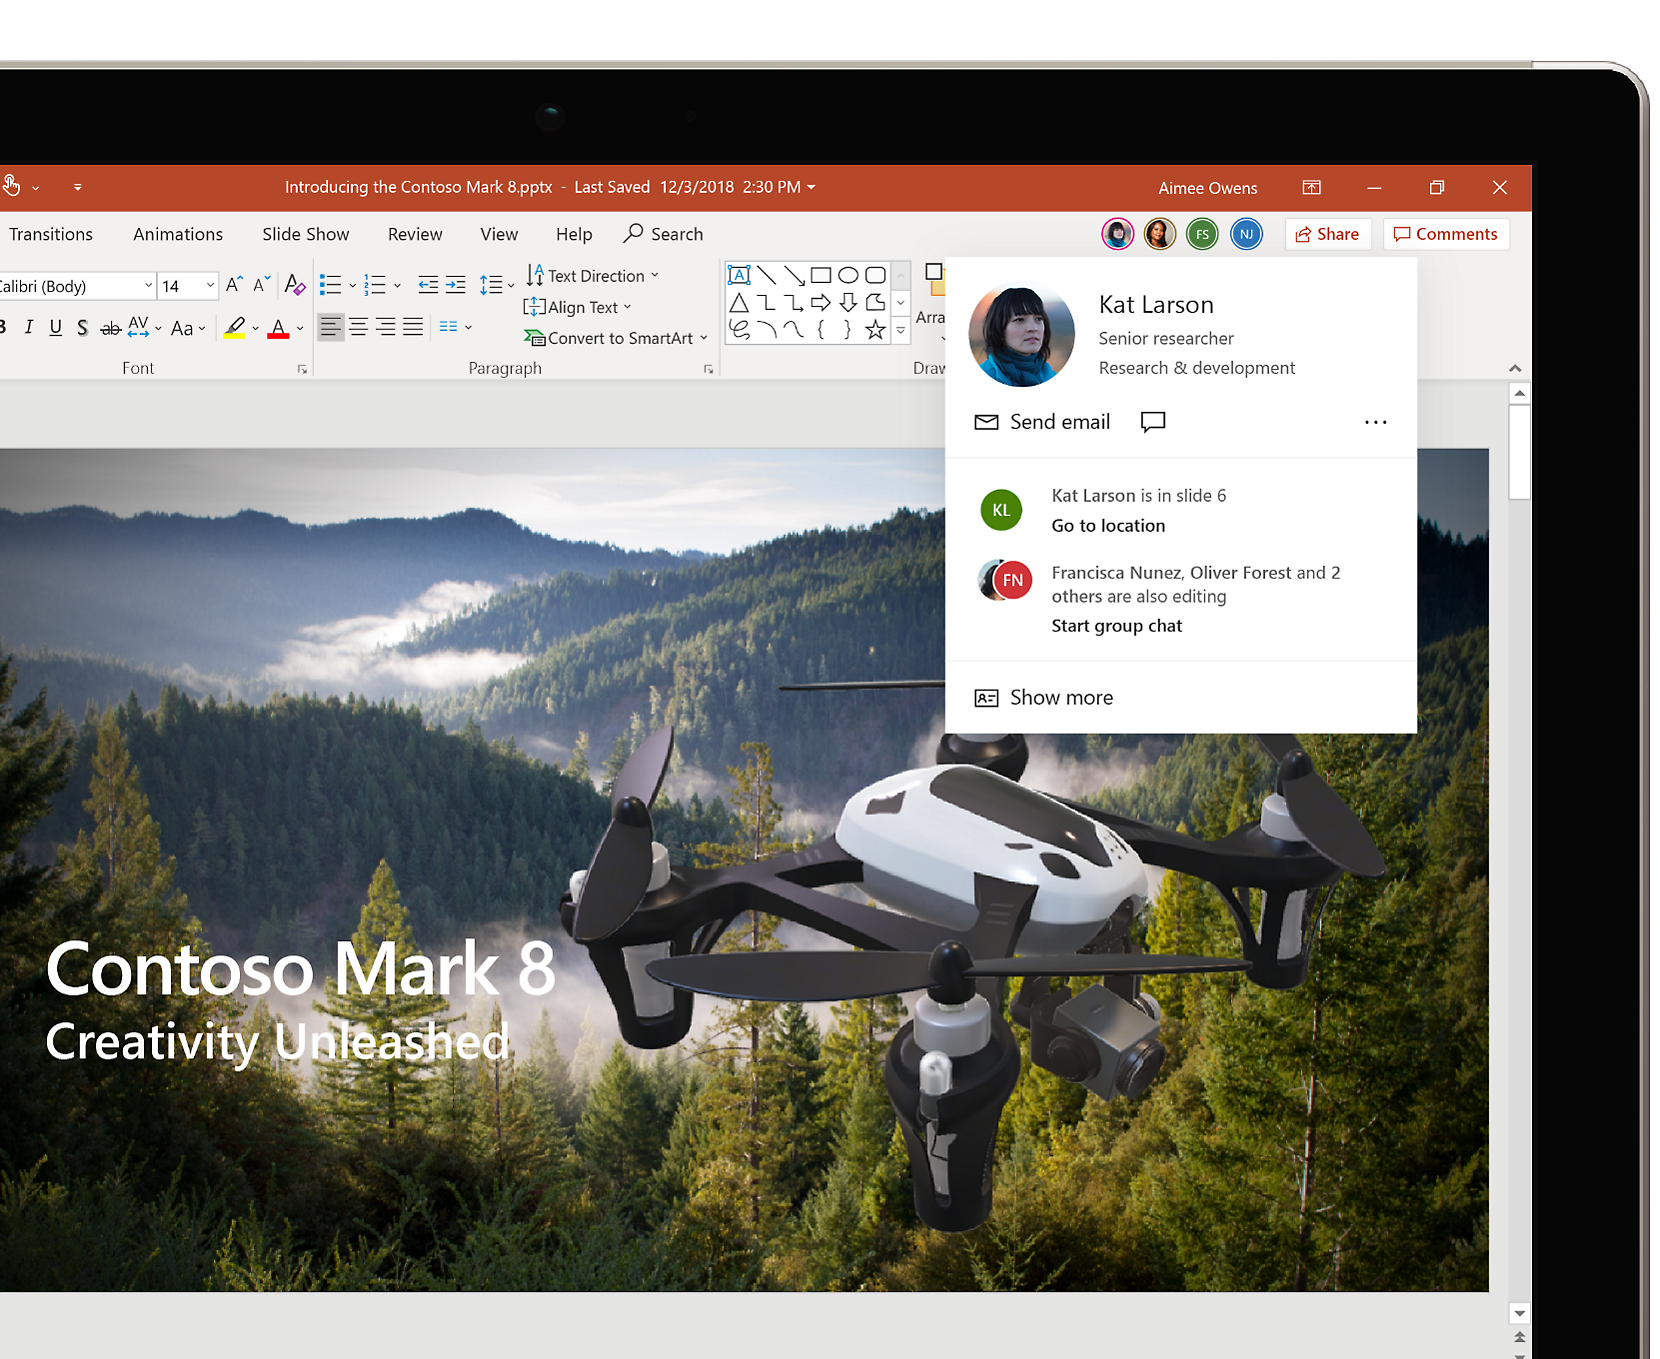The image size is (1660, 1359).
Task: Click the increase indent icon
Action: [456, 285]
